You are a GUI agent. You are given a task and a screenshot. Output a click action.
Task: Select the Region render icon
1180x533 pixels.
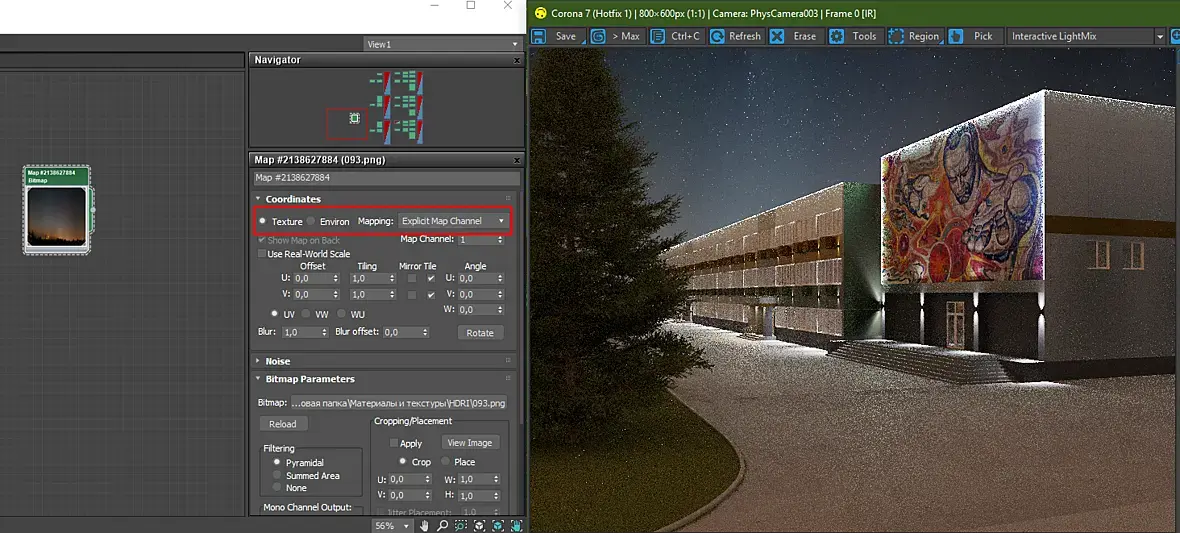(896, 36)
